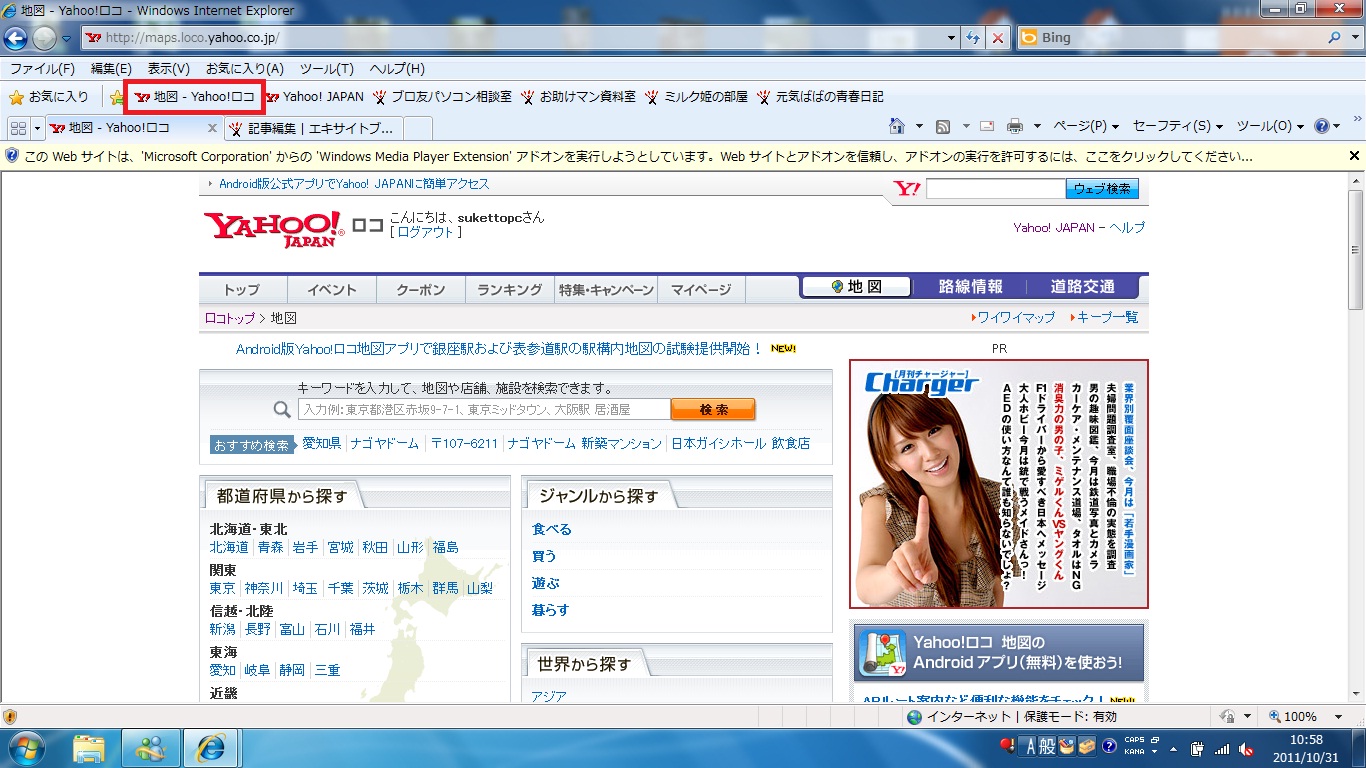Click the 北海道 prefecture link
This screenshot has height=768, width=1366.
click(x=229, y=547)
